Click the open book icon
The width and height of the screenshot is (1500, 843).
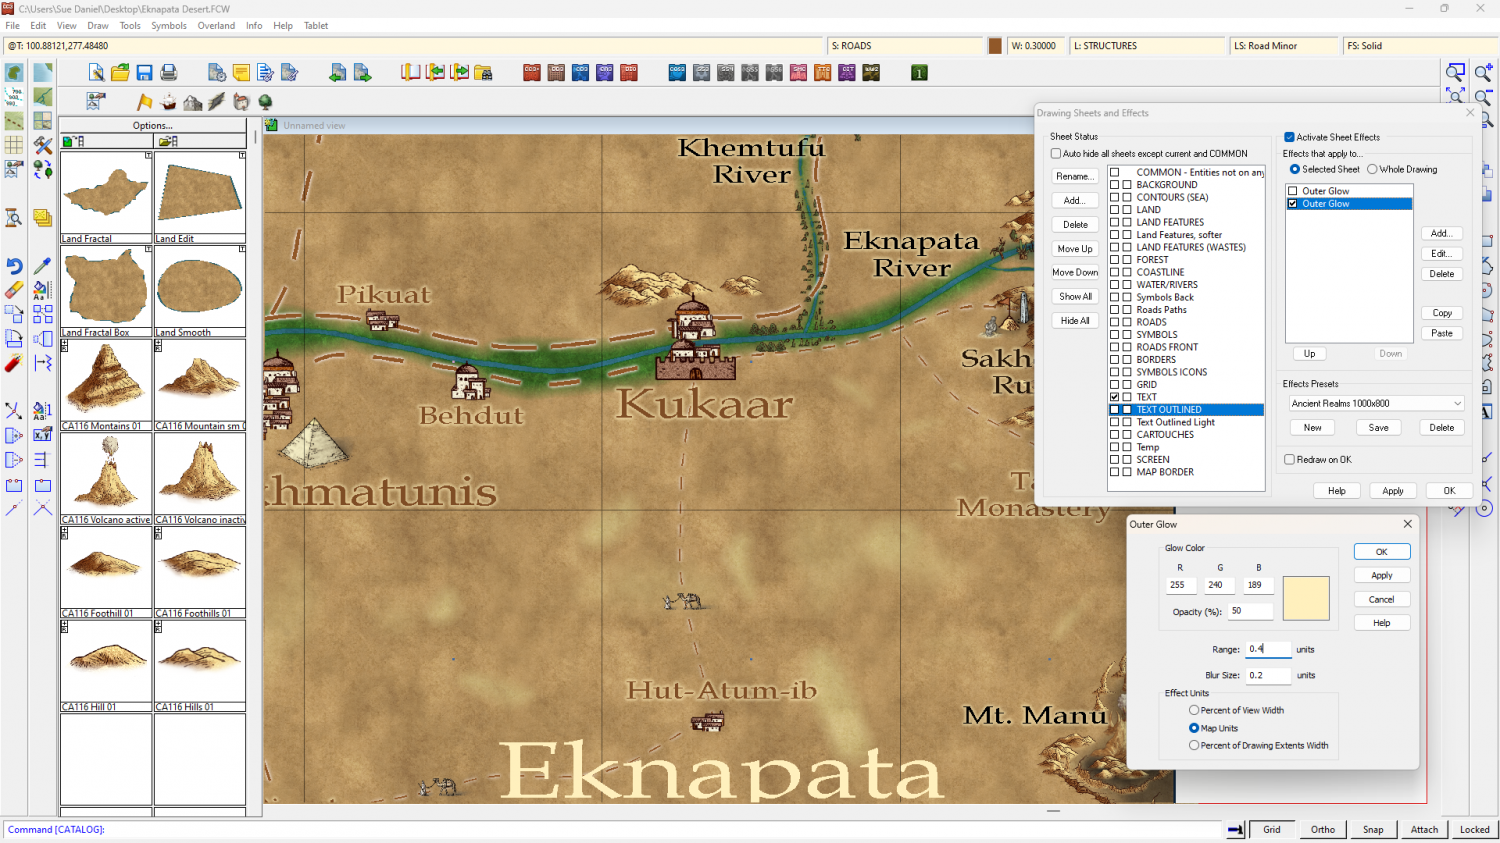click(x=410, y=72)
